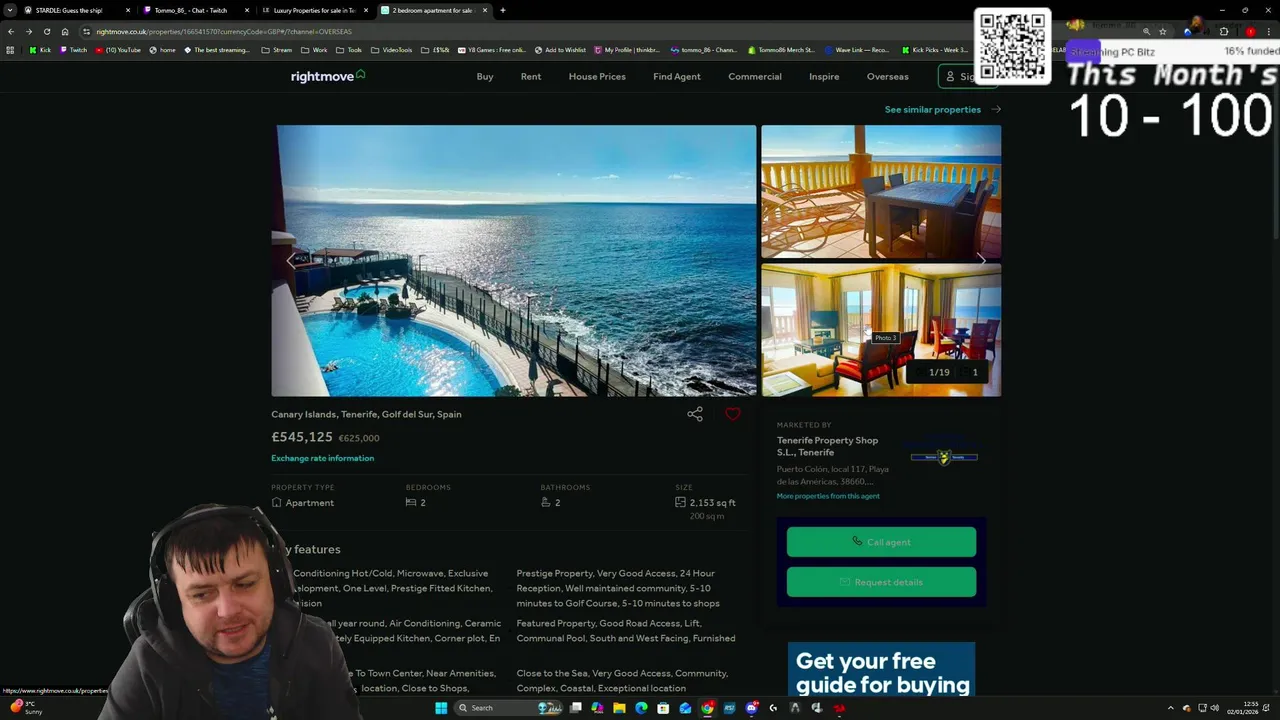Open the balcony table photo thumbnail
1280x720 pixels.
point(881,191)
